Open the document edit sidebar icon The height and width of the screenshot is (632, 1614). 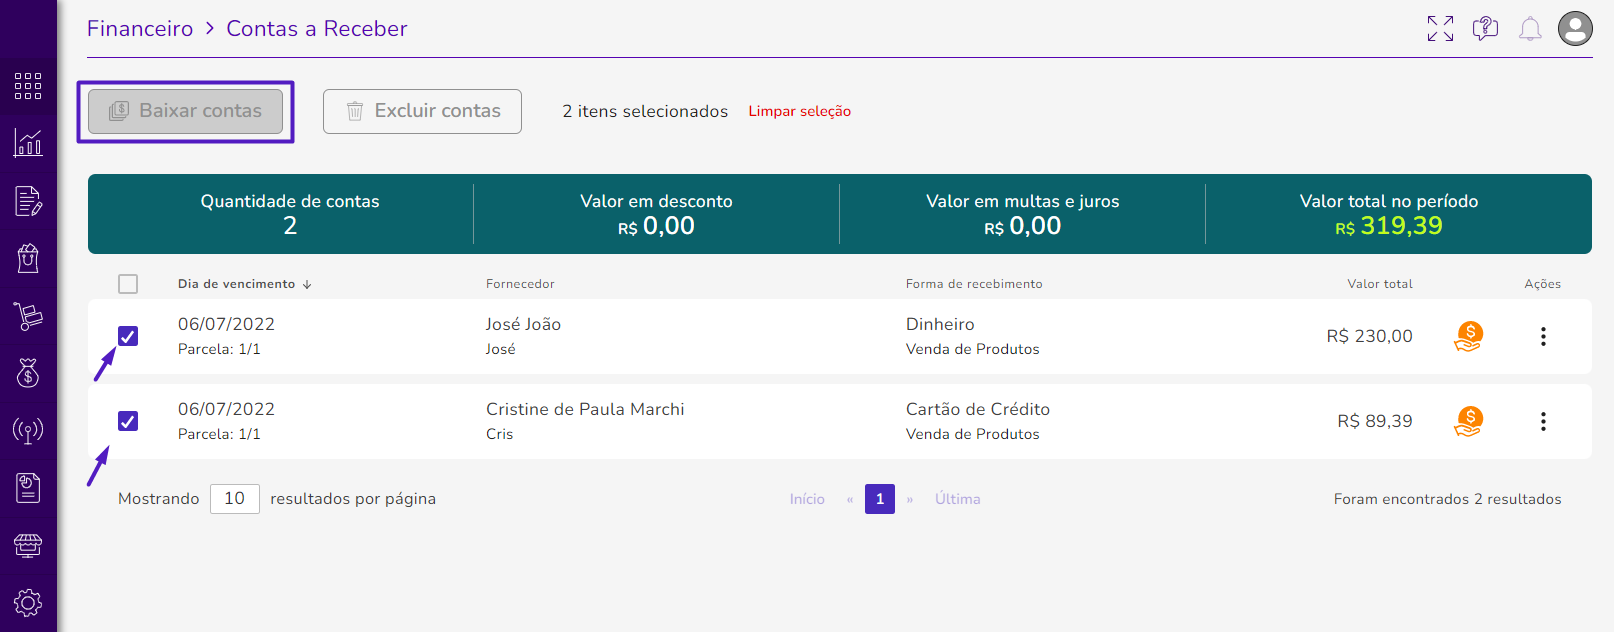[x=28, y=201]
